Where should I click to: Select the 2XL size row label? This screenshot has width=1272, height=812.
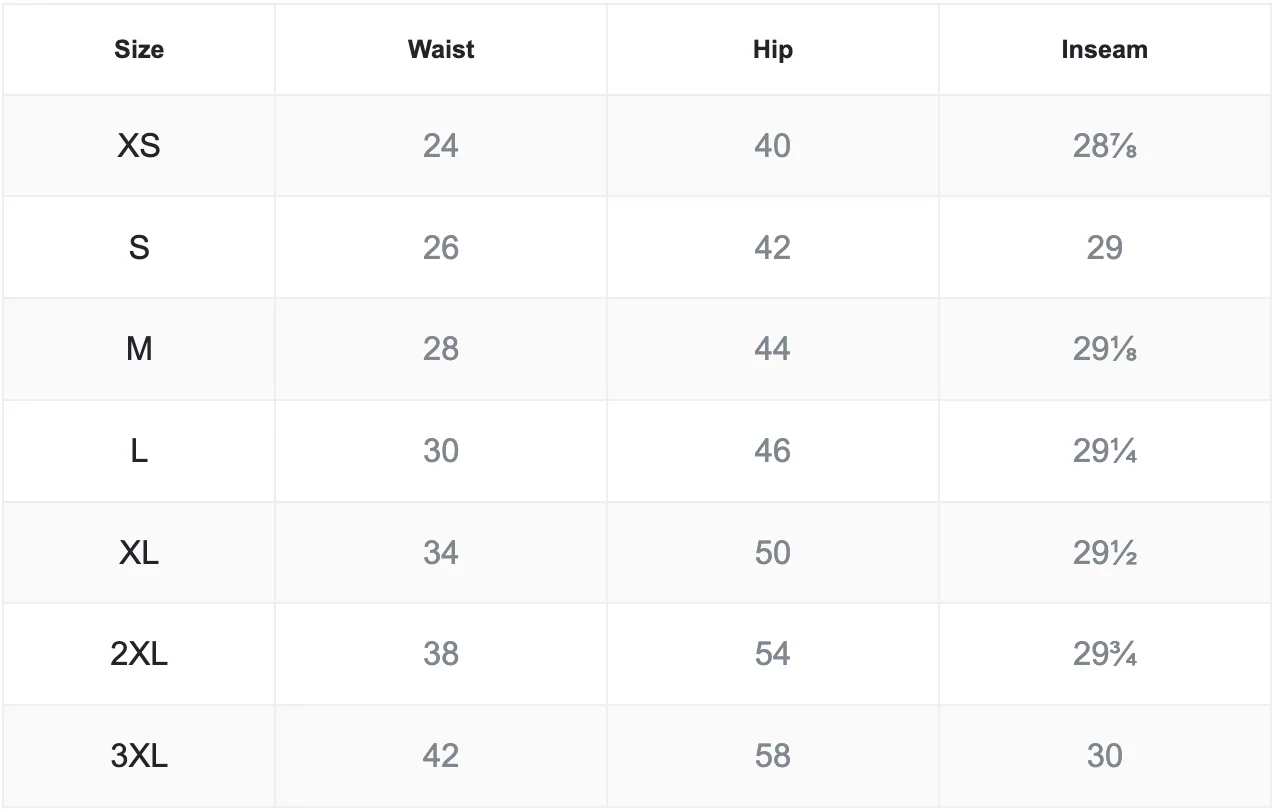(139, 654)
